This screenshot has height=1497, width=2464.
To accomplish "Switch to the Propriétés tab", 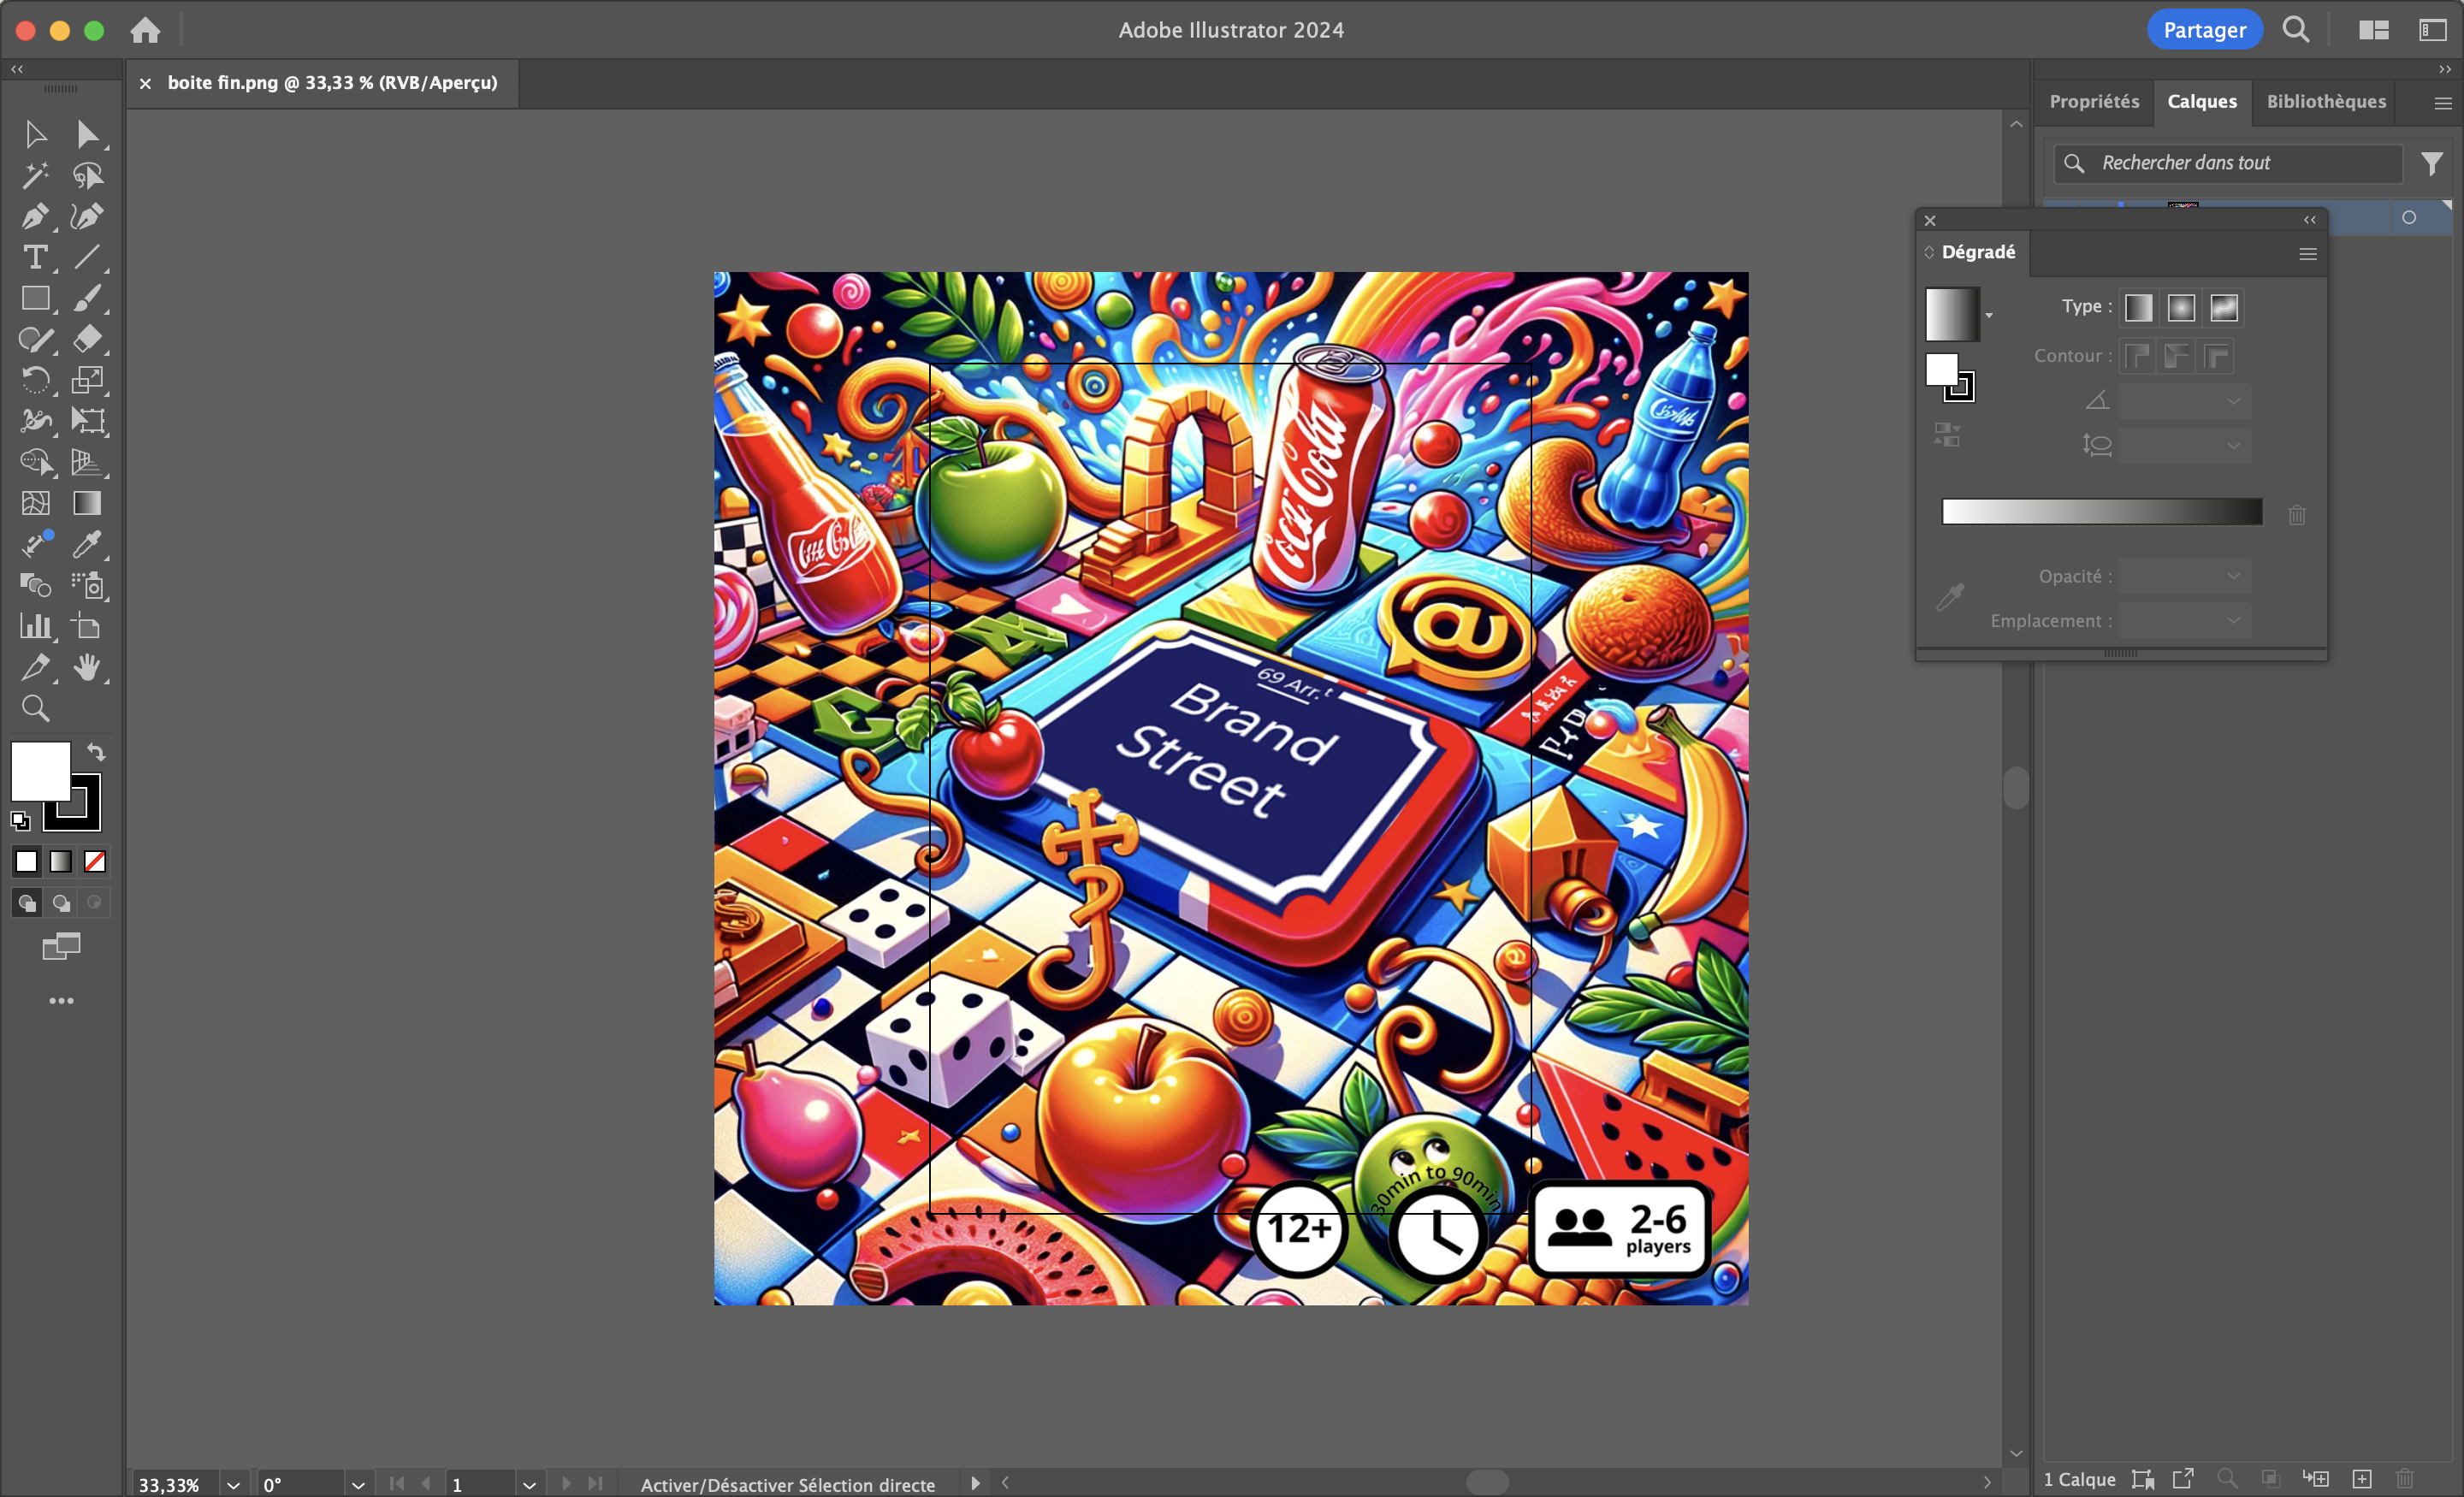I will pos(2094,101).
